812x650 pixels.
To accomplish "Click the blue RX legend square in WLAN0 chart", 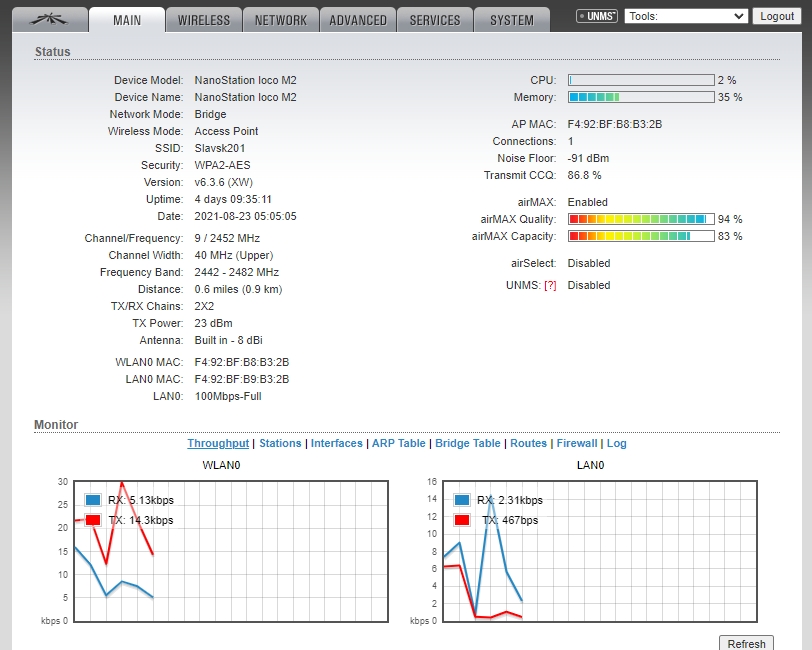I will point(93,500).
